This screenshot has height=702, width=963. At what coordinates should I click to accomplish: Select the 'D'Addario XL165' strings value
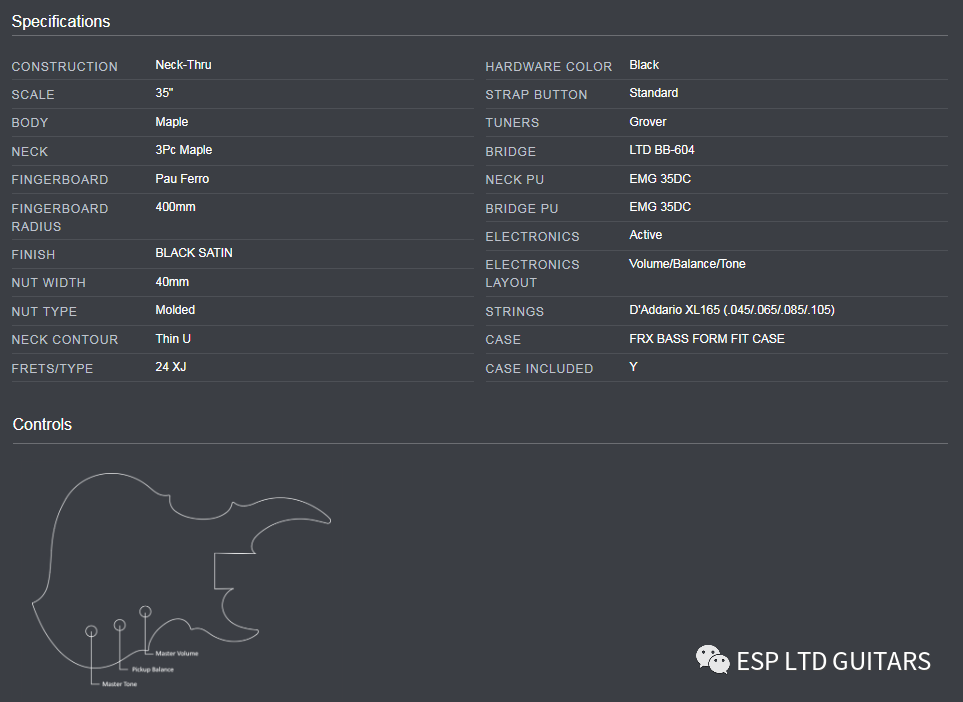731,310
